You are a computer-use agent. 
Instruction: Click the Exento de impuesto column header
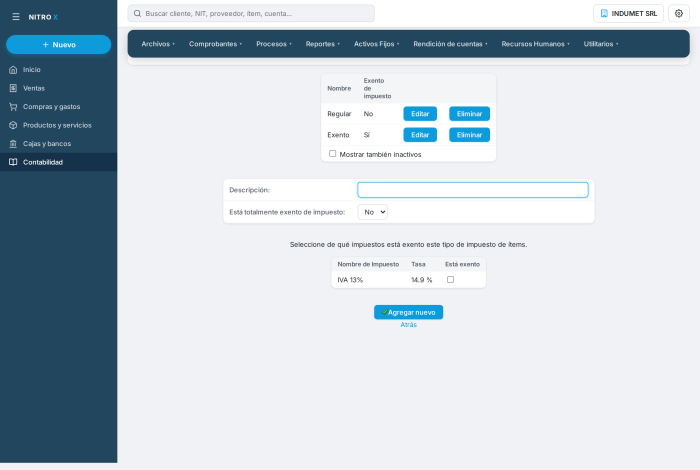(377, 88)
